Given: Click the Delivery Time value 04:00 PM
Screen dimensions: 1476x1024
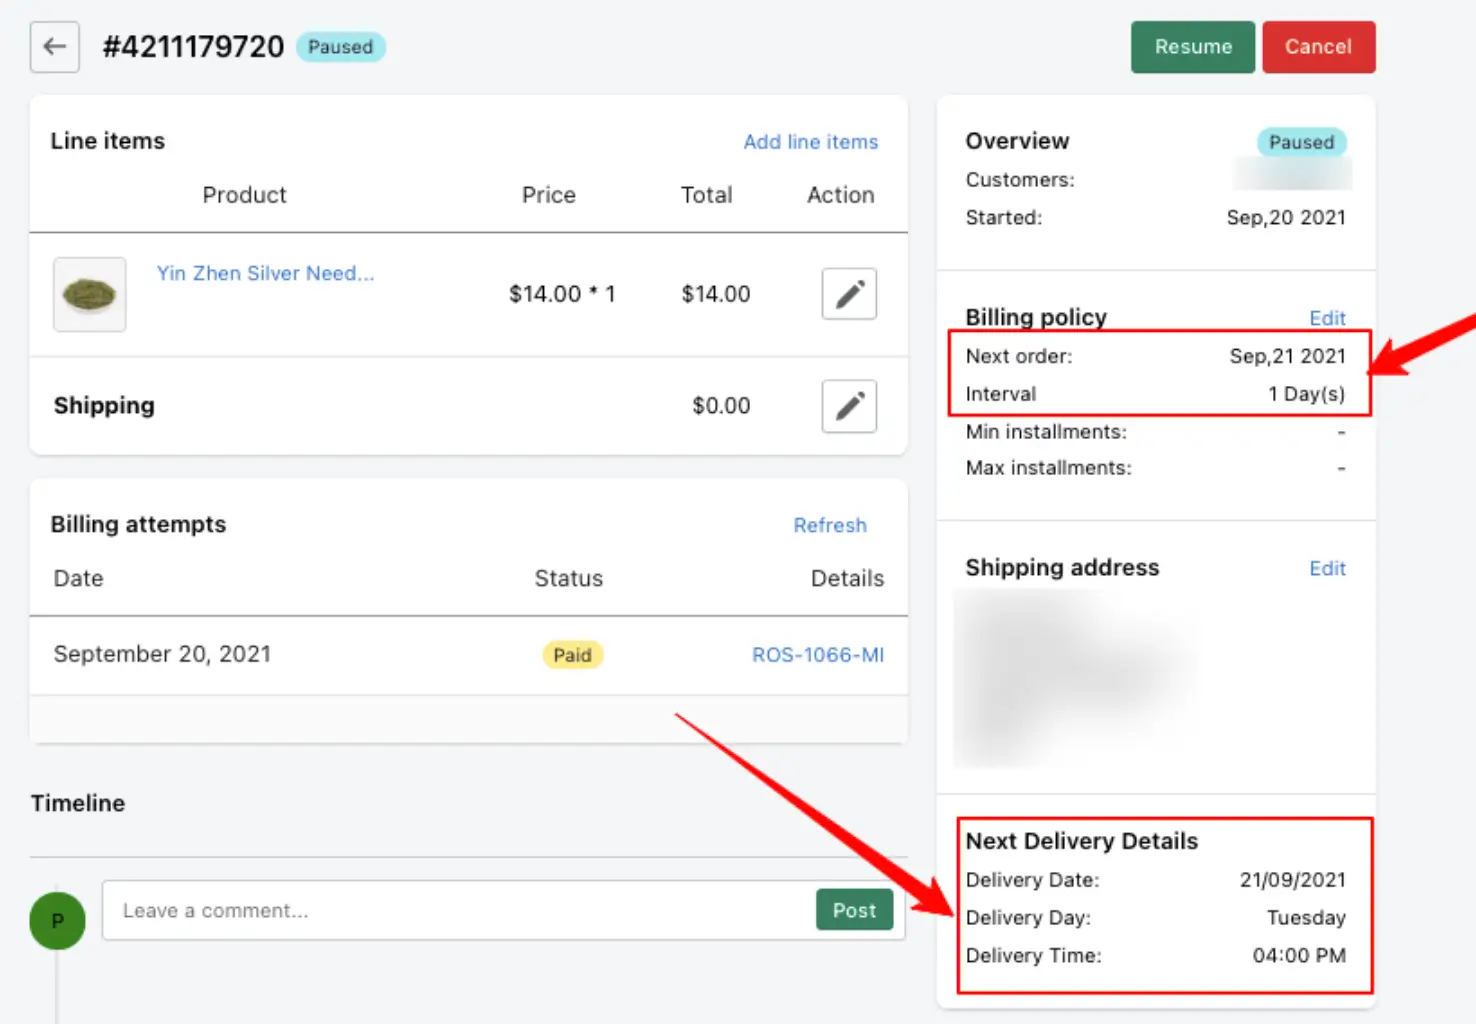Looking at the screenshot, I should [1299, 956].
